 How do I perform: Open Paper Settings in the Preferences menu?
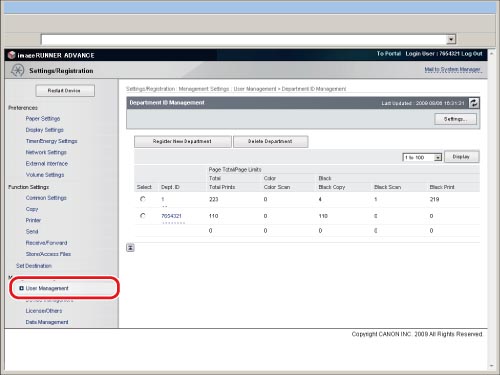pyautogui.click(x=43, y=119)
